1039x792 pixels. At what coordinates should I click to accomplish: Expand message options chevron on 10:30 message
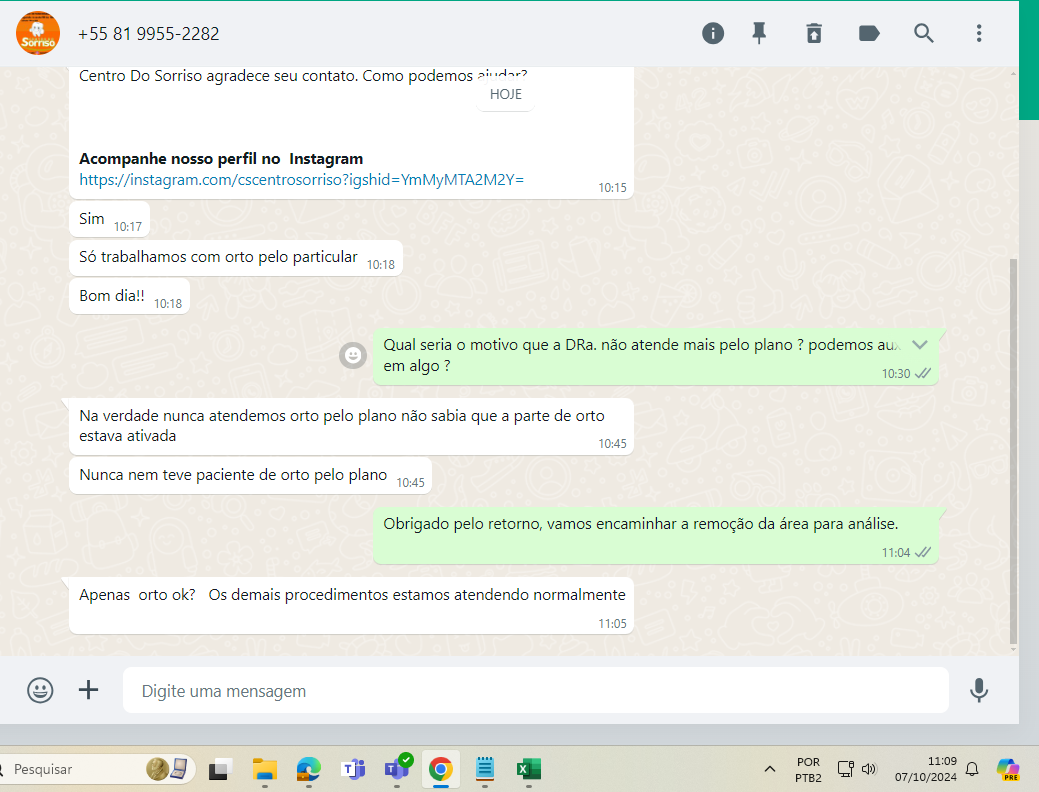(920, 345)
